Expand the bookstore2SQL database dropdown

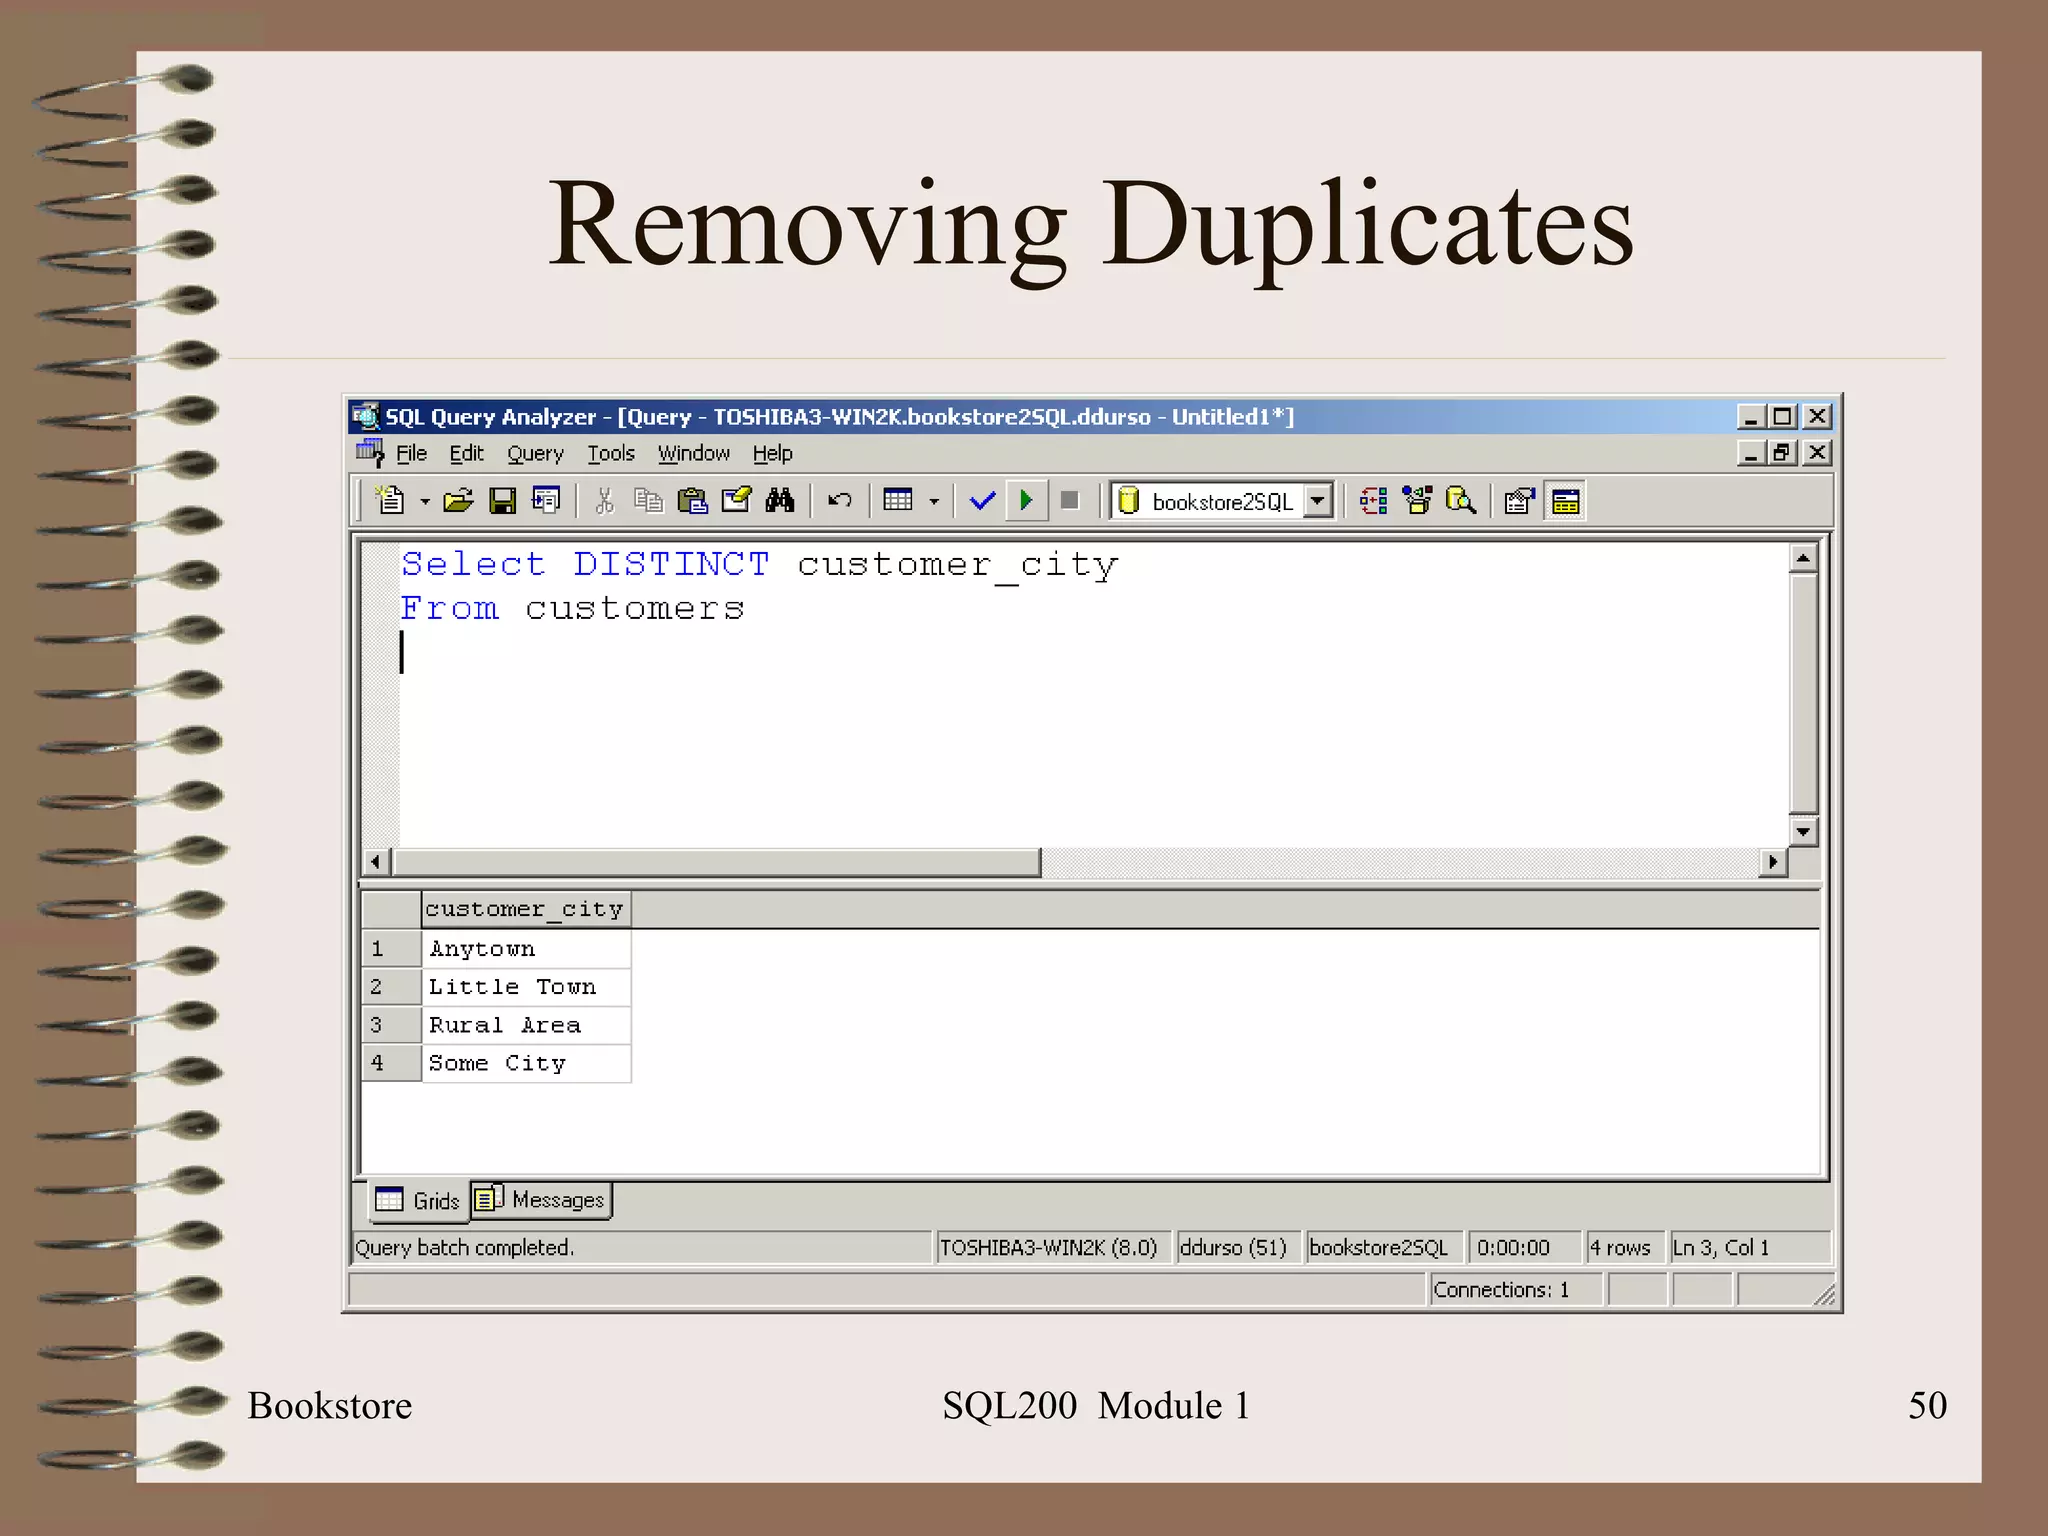pyautogui.click(x=1318, y=500)
